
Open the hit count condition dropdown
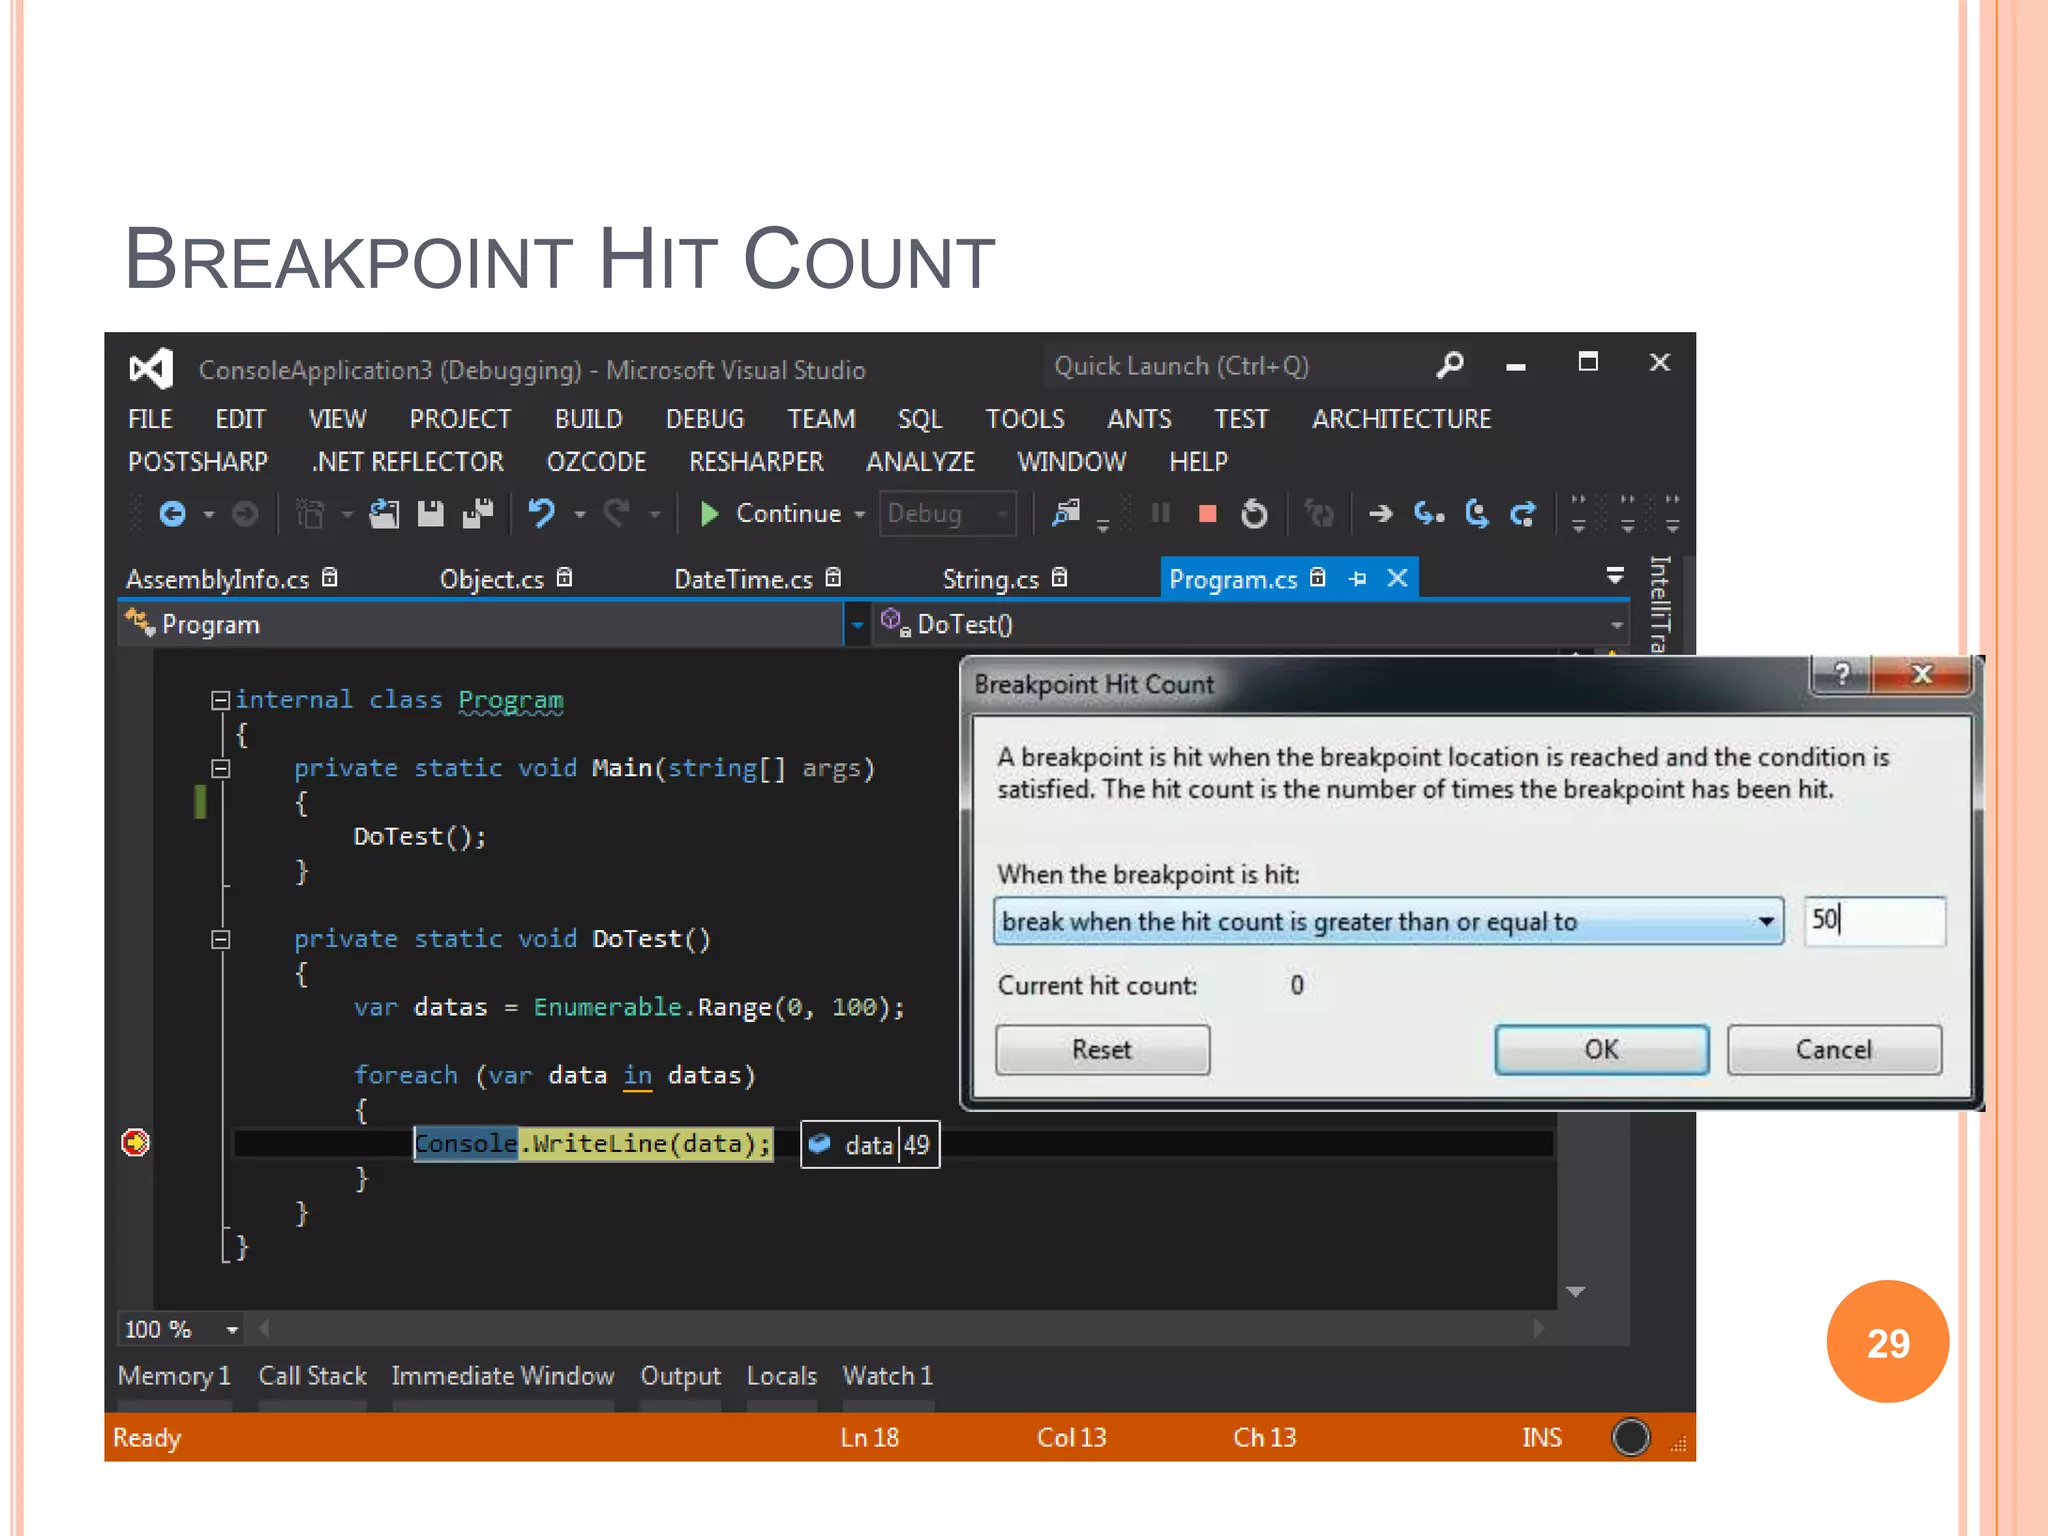pos(1766,921)
